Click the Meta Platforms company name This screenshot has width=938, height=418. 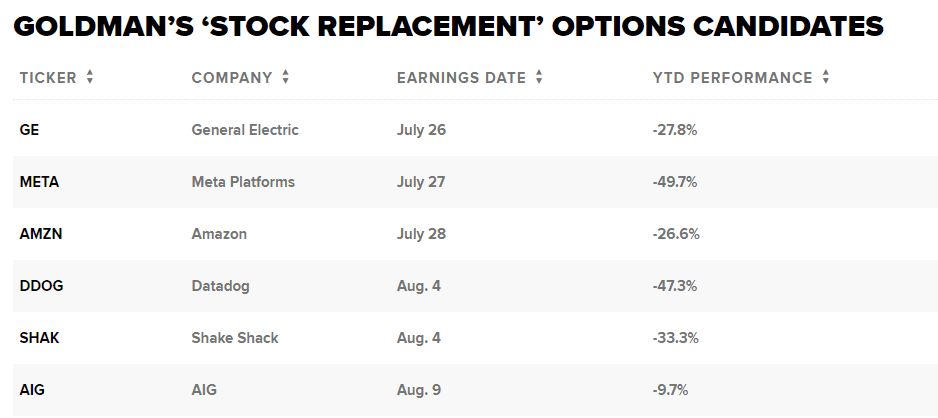click(x=243, y=182)
